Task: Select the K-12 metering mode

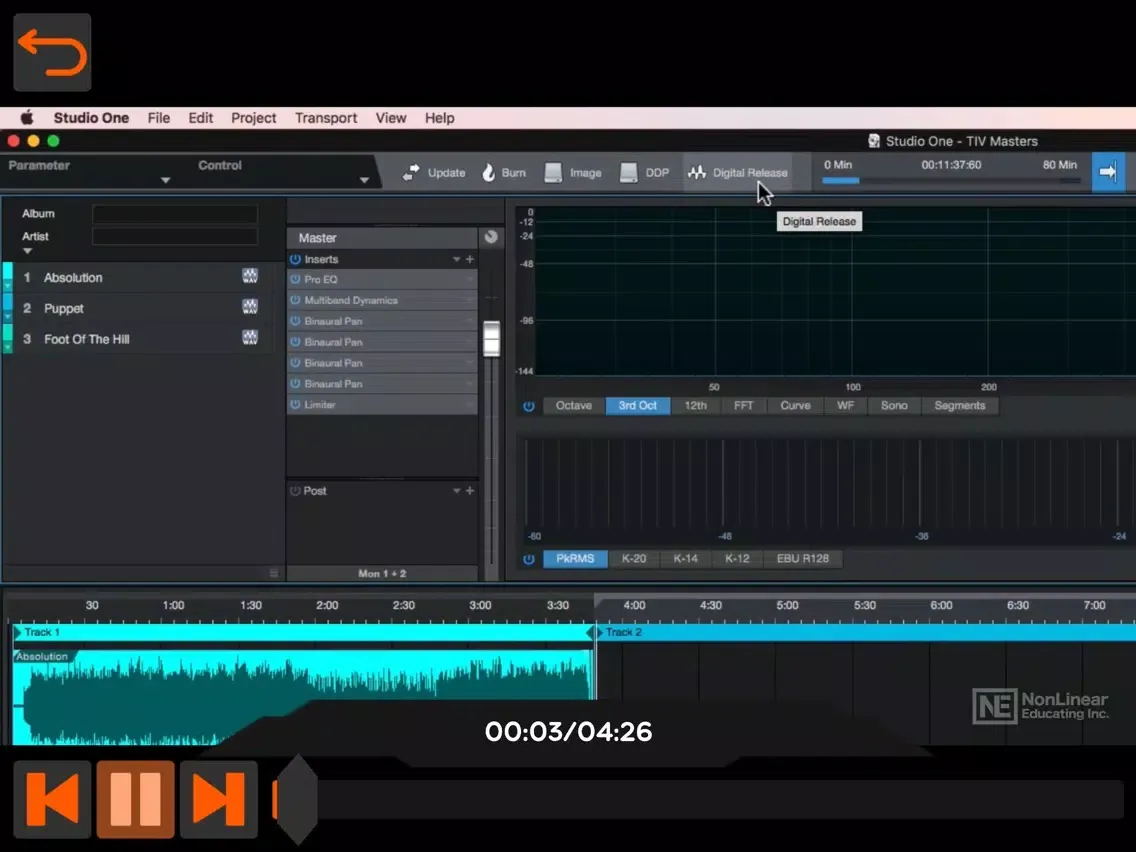Action: point(737,559)
